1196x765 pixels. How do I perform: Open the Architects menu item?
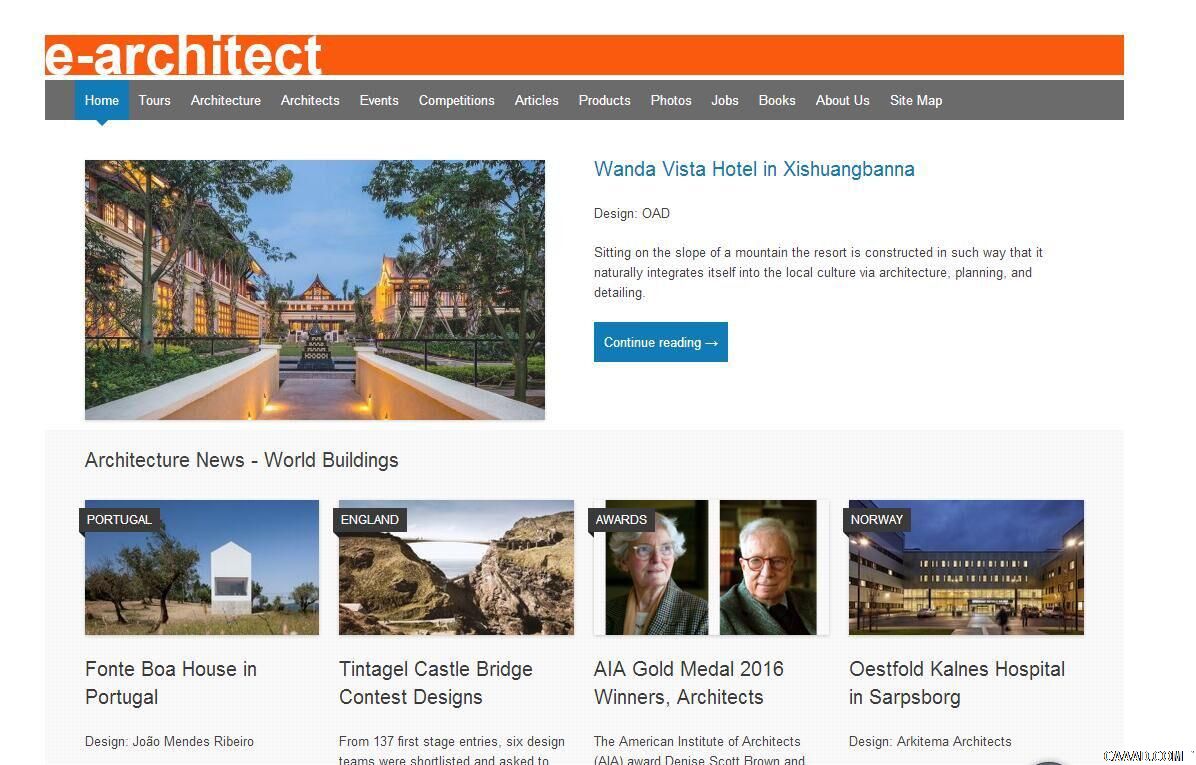310,100
